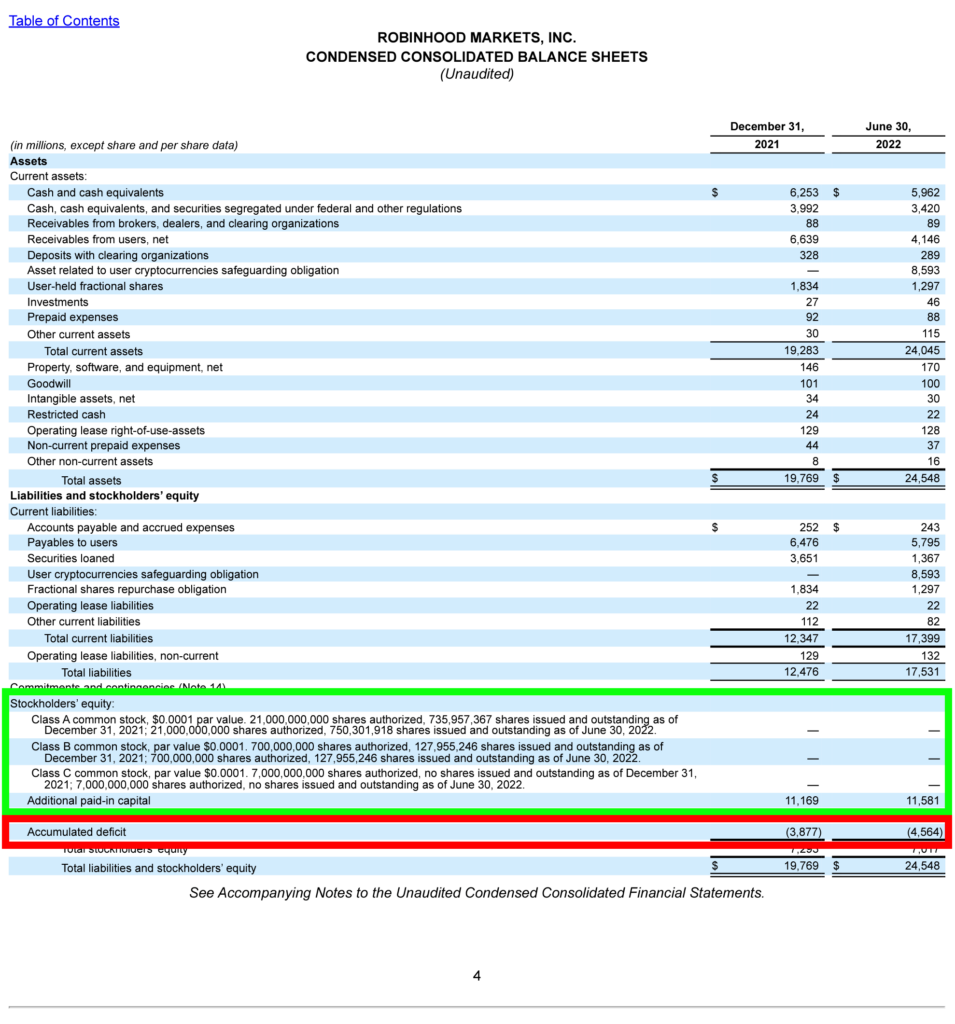
Task: Click 'Non-current prepaid expenses' label
Action: [x=103, y=445]
